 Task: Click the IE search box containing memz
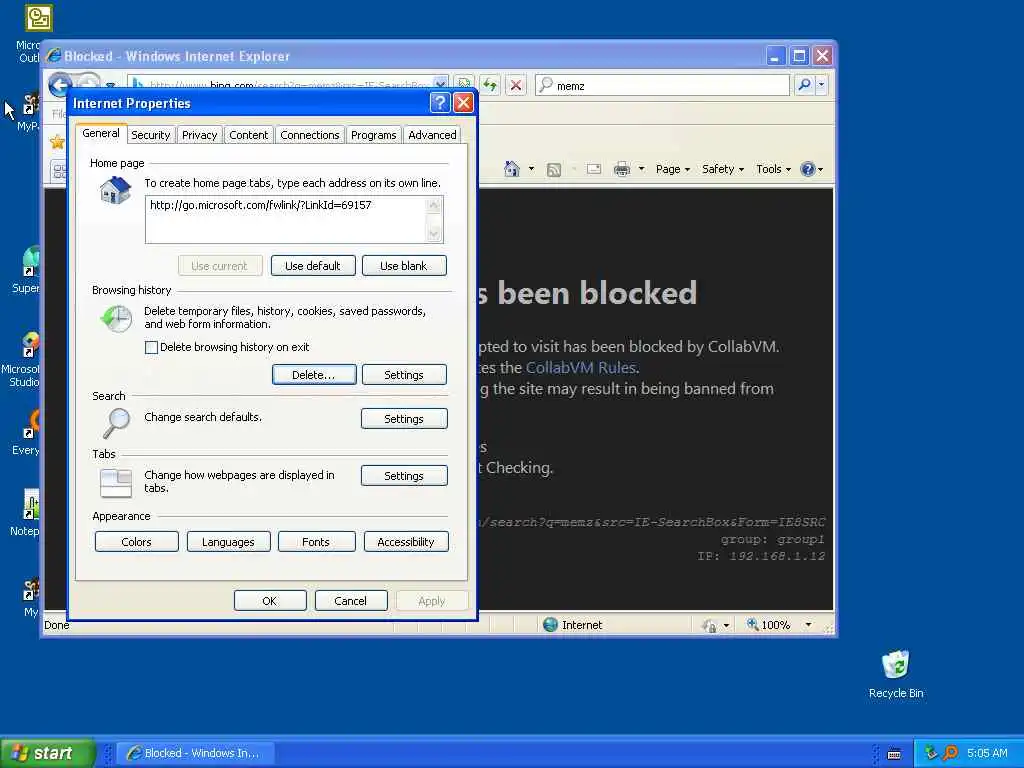[663, 86]
